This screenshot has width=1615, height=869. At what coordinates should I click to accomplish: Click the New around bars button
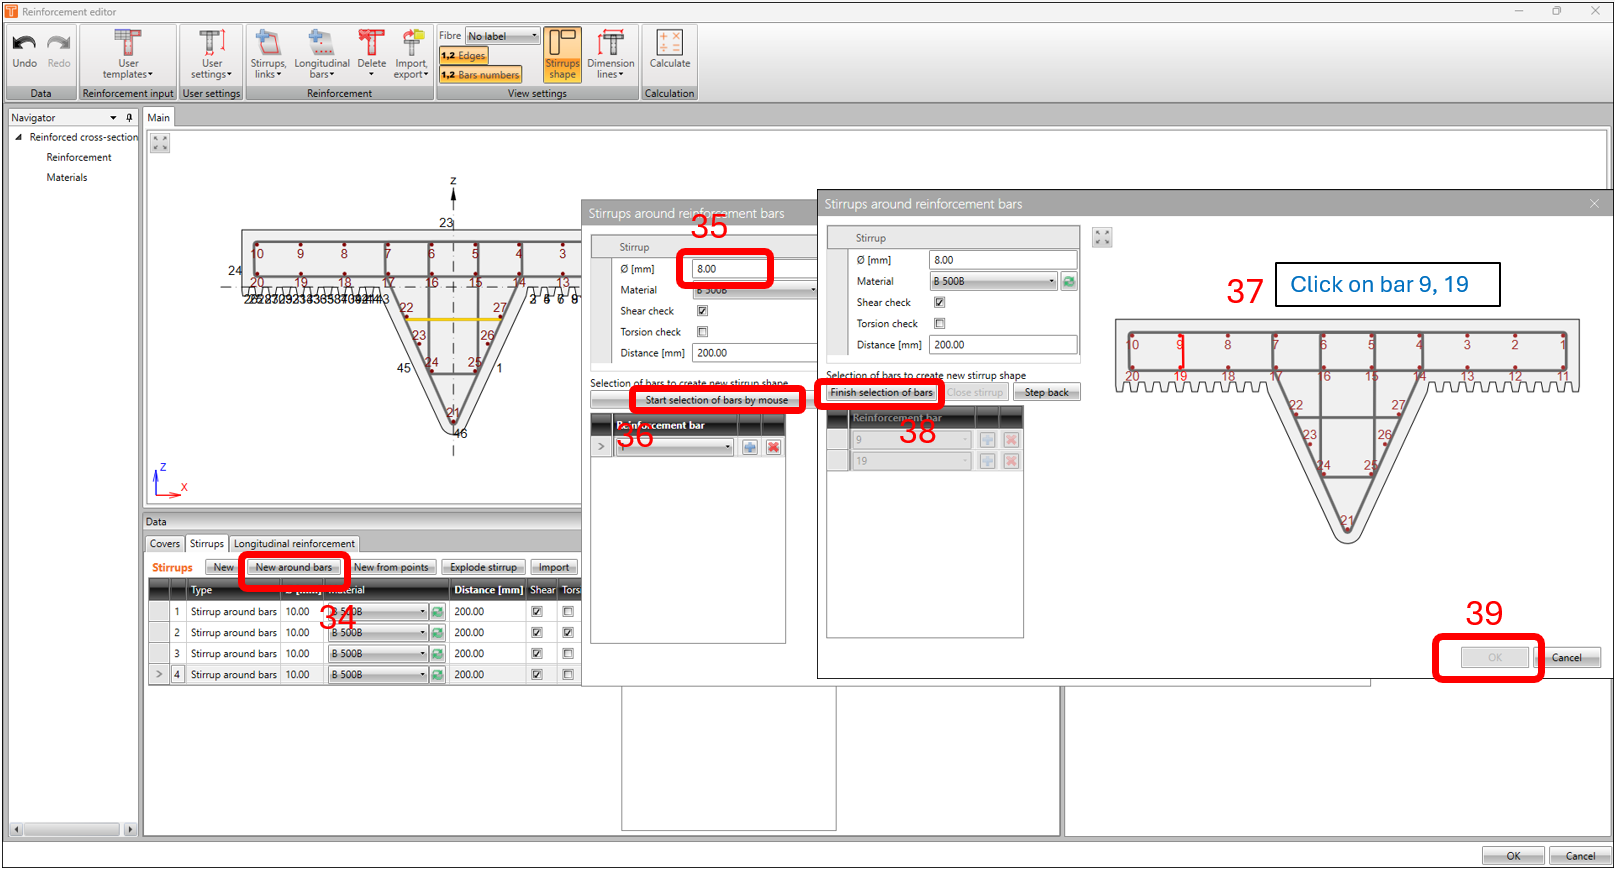coord(294,568)
